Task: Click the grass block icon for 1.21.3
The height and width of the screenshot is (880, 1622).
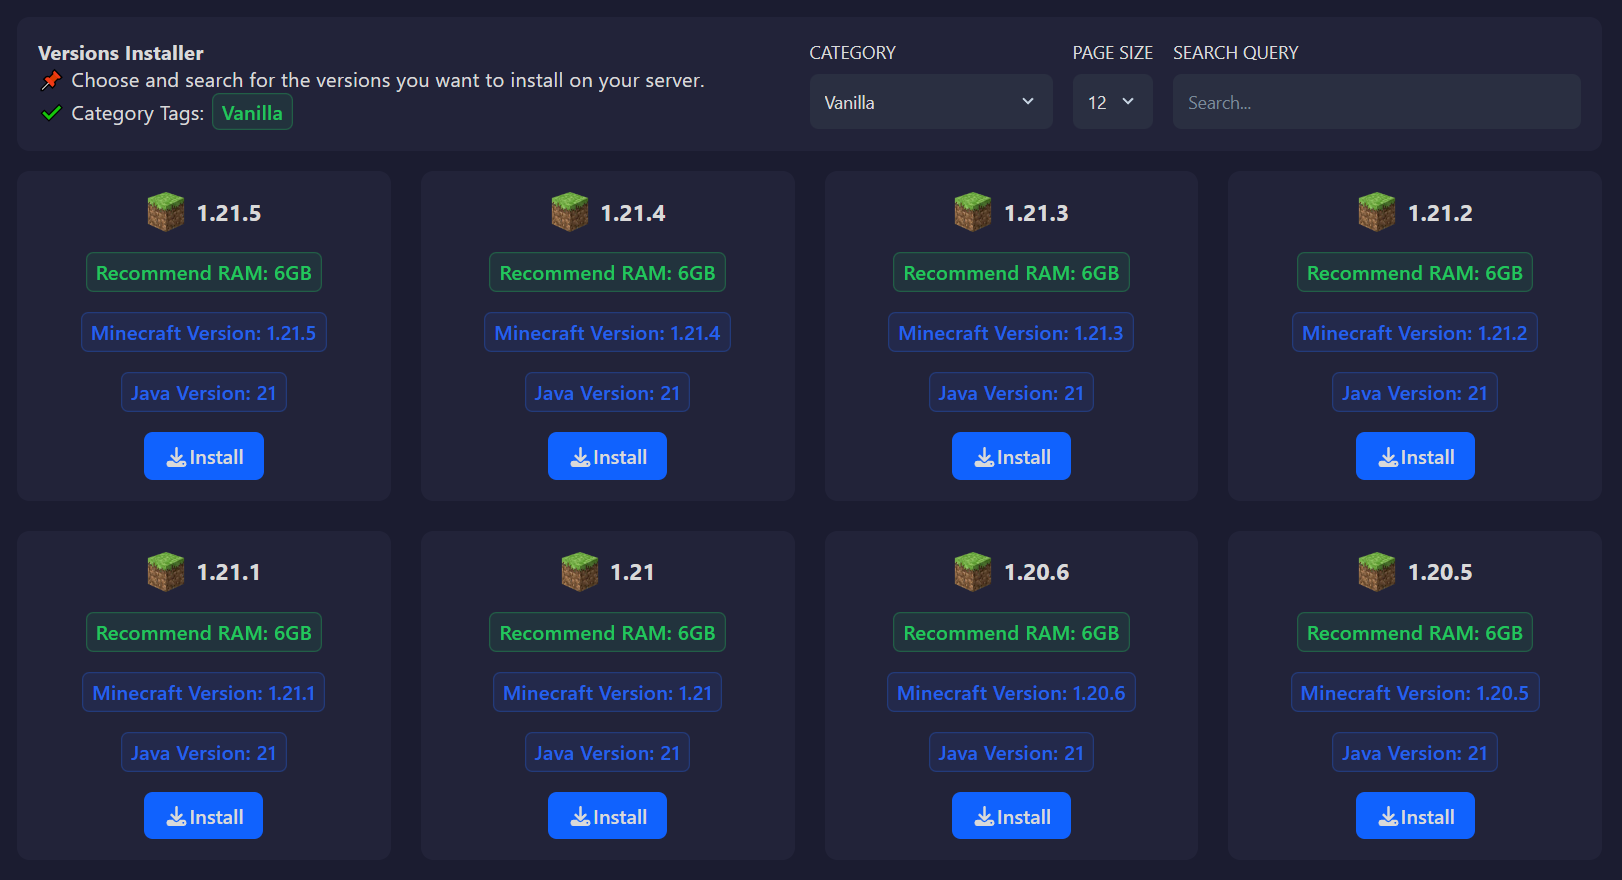Action: [x=973, y=212]
